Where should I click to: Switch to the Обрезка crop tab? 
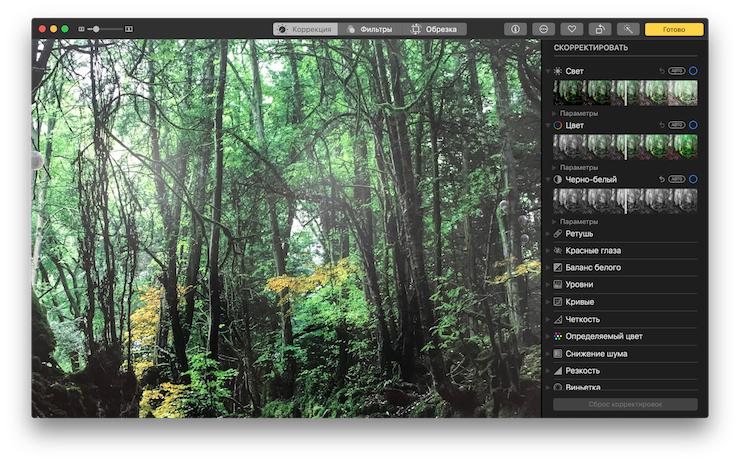coord(434,29)
